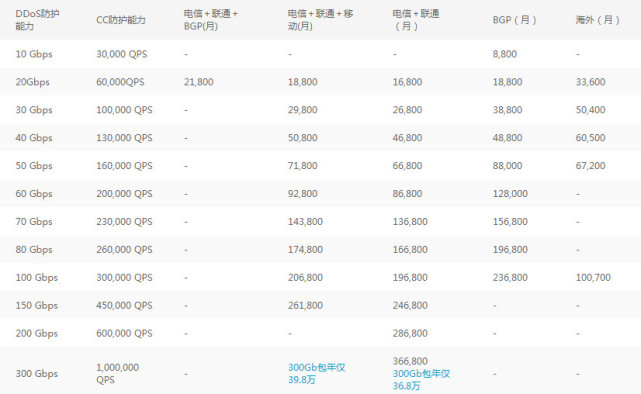641x394 pixels.
Task: Click the 261,800 price cell
Action: [305, 305]
